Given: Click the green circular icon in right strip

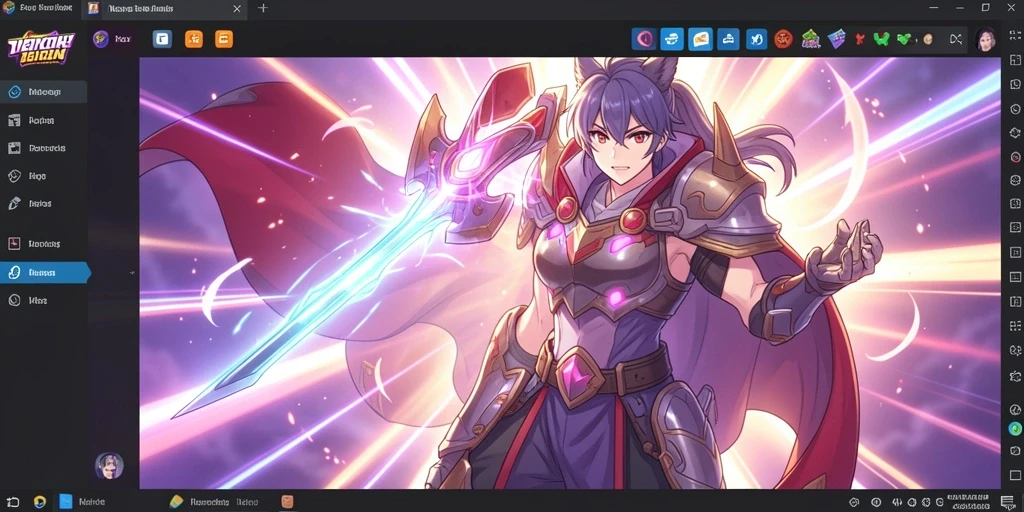Looking at the screenshot, I should [x=1015, y=429].
